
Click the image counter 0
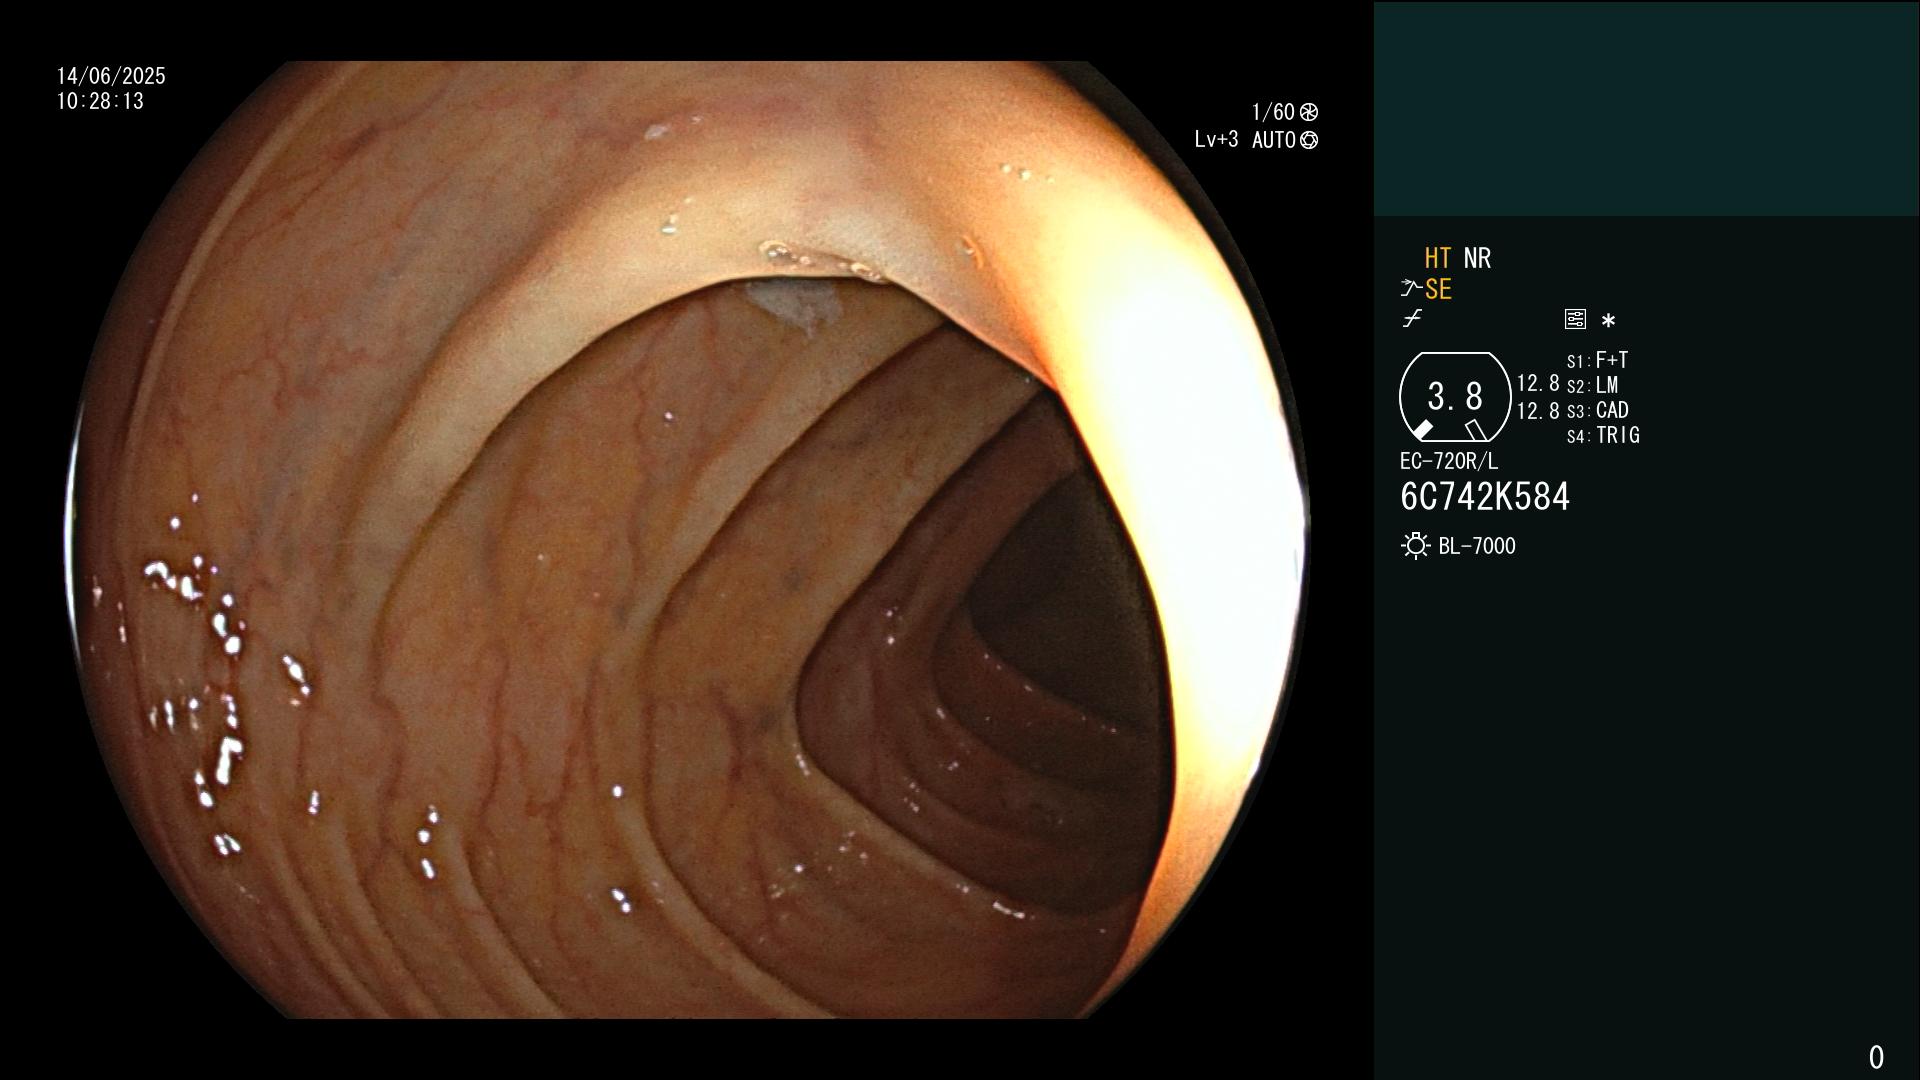point(1876,1057)
